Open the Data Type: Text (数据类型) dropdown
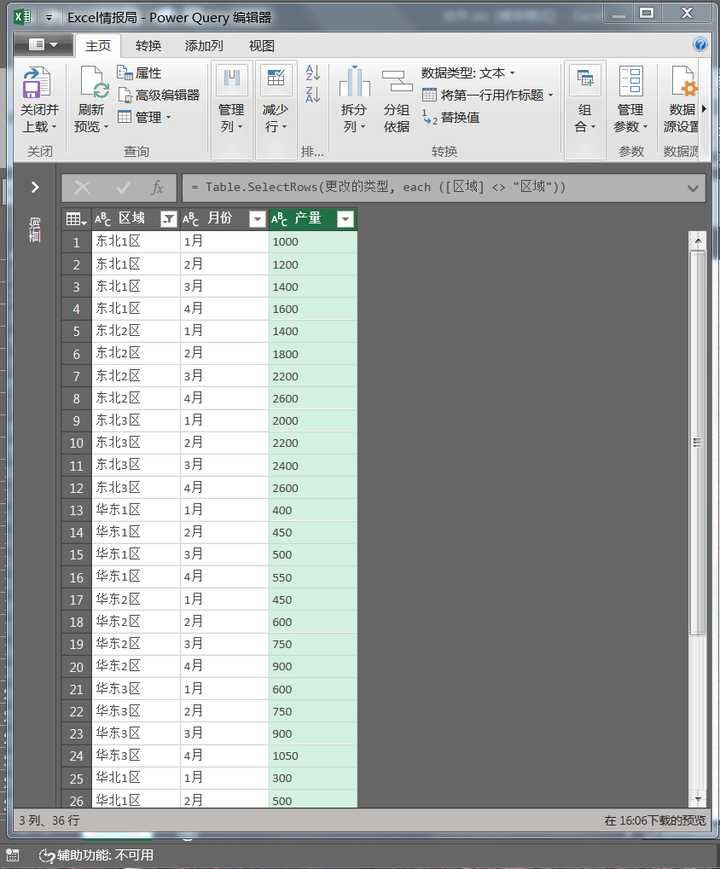This screenshot has height=869, width=720. pyautogui.click(x=468, y=73)
